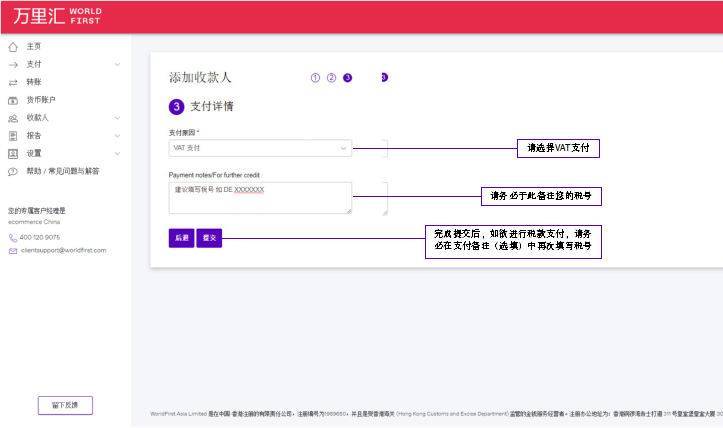Click the reports (报告) document icon
723x428 pixels.
(x=13, y=135)
